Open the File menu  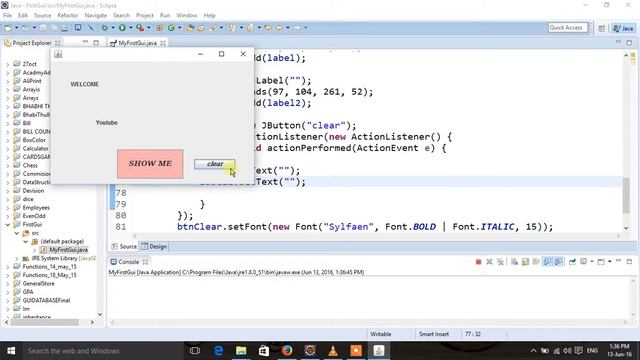[x=7, y=15]
